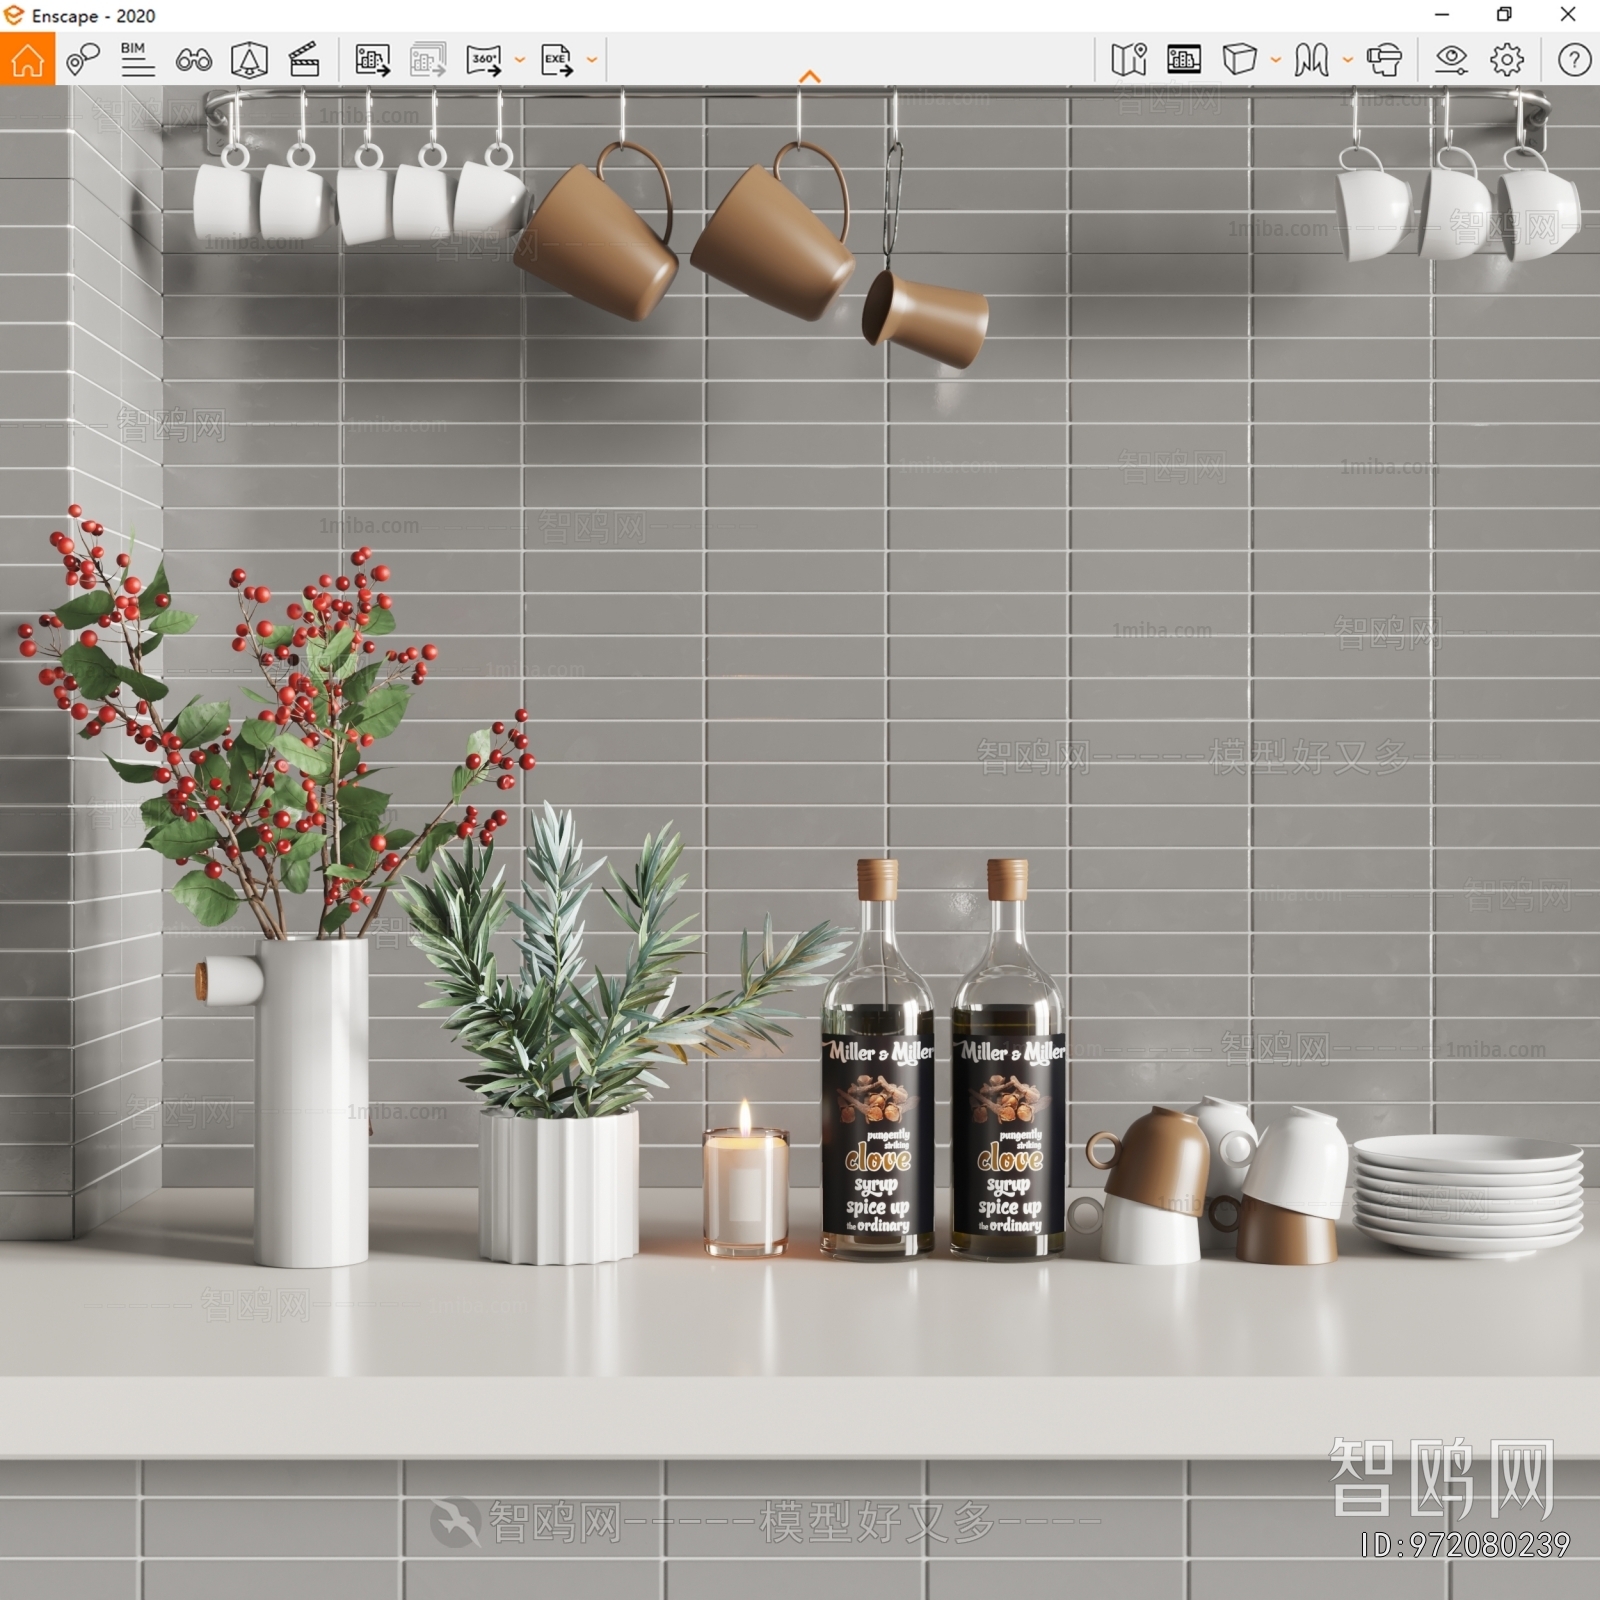Open the view management binoculars icon
Screen dimensions: 1600x1600
[193, 60]
